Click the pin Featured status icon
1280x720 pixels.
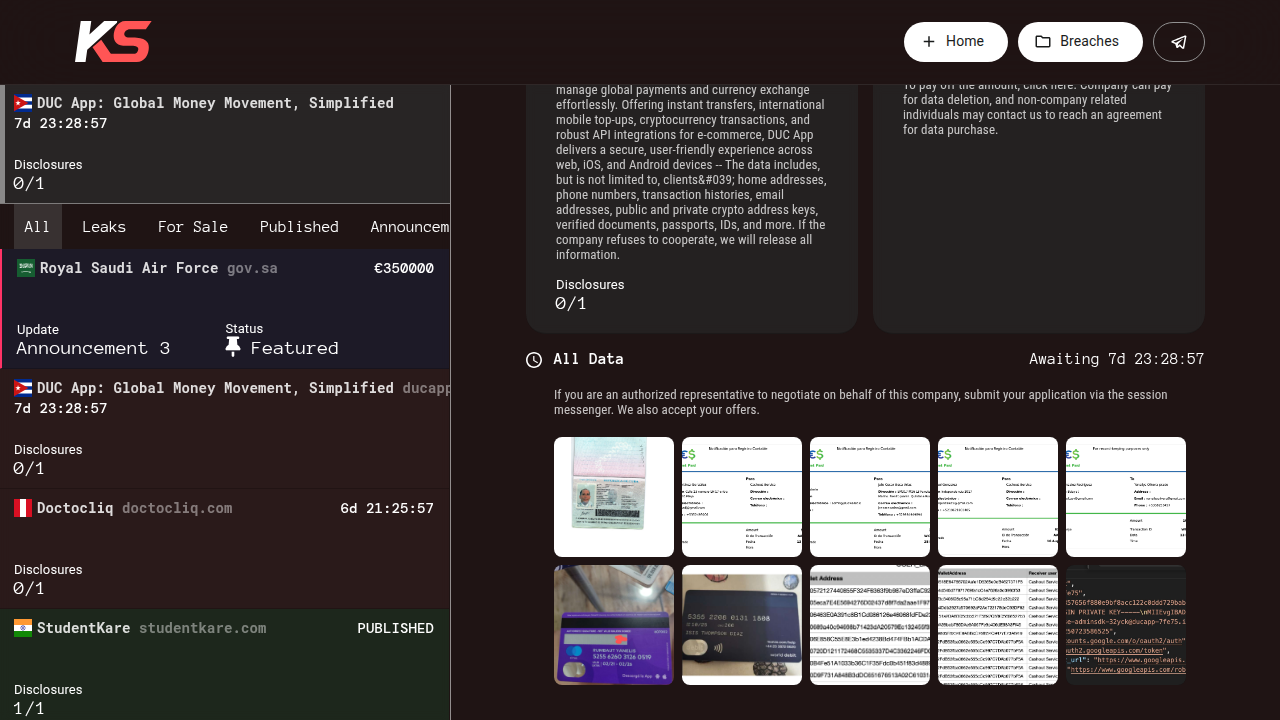point(233,347)
